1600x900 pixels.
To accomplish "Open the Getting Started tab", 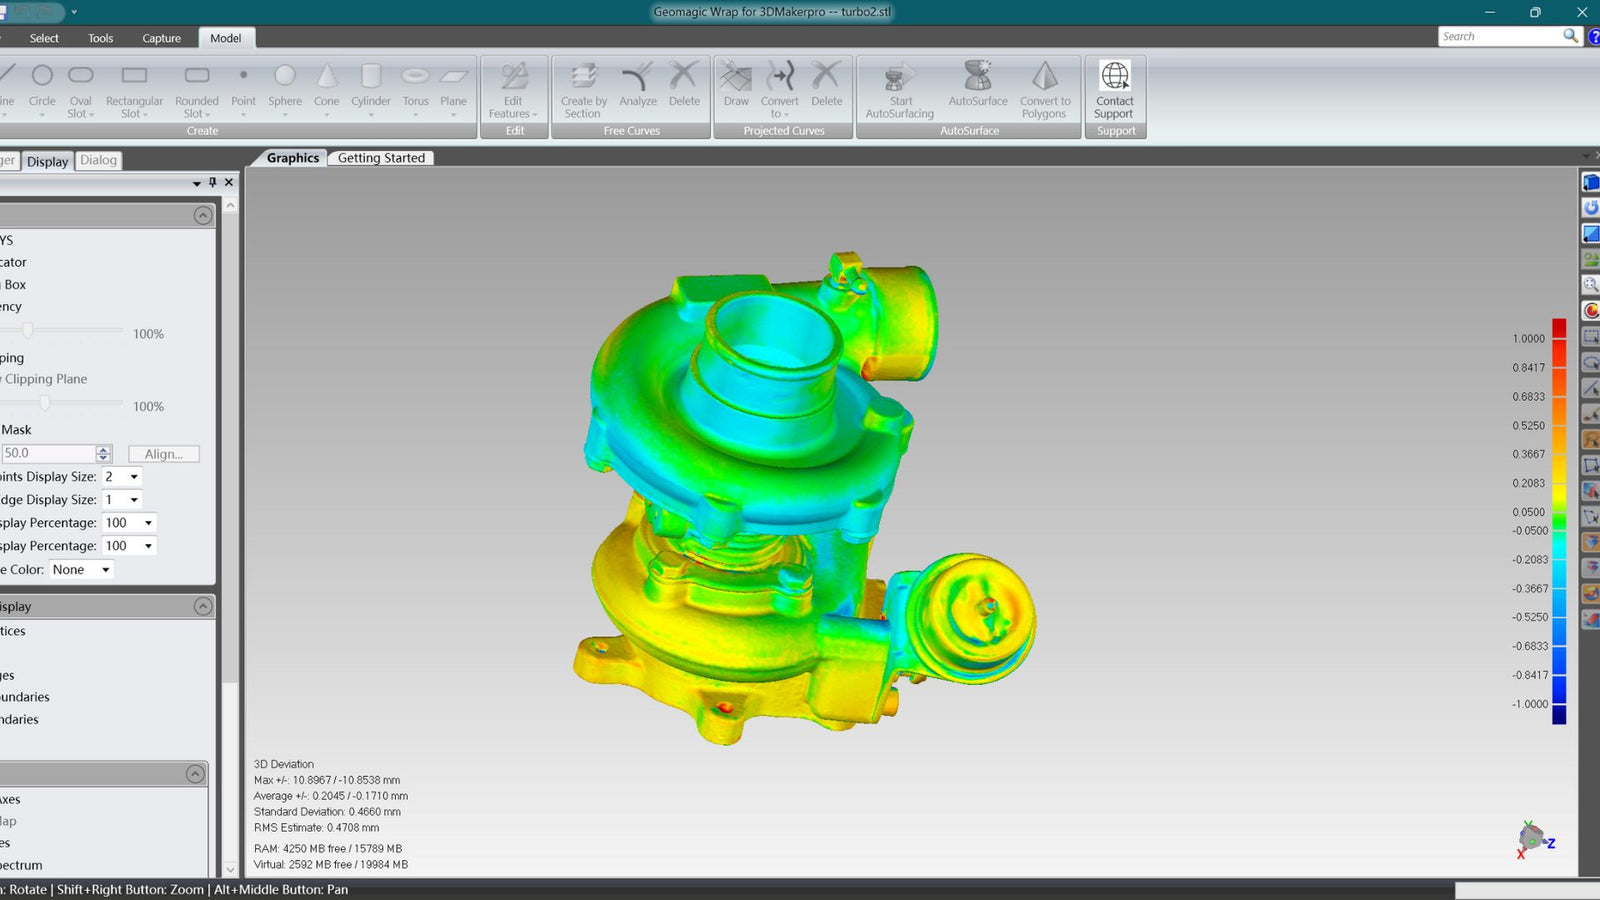I will [x=381, y=158].
